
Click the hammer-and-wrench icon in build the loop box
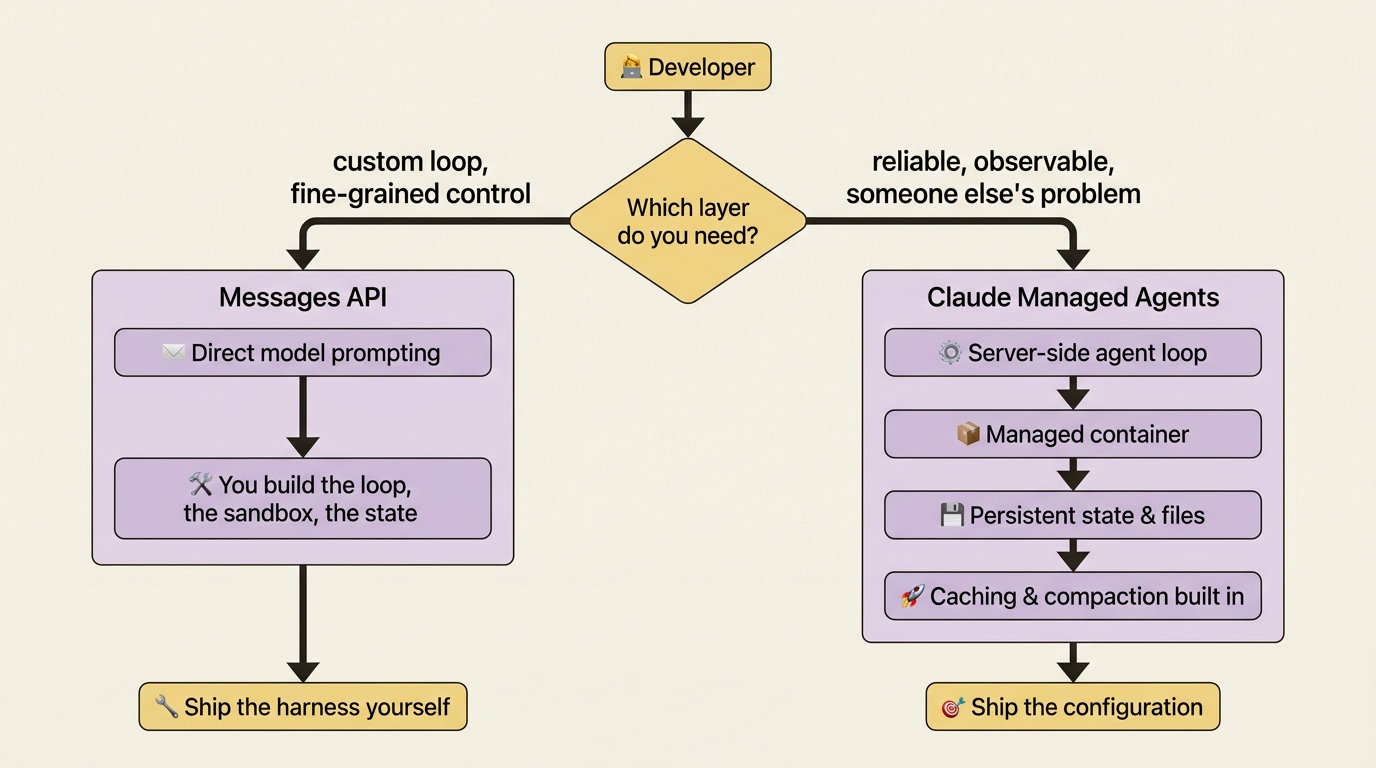(200, 485)
